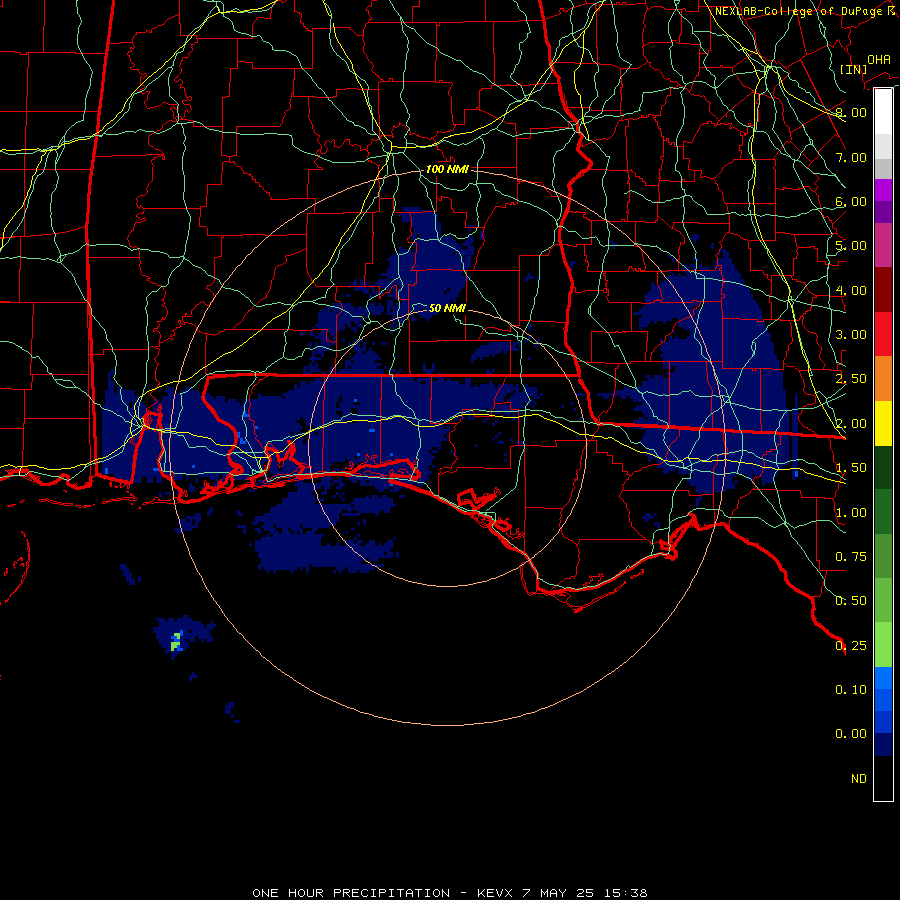Click the ONE HOUR PRECIPITATION footer caption
Image resolution: width=900 pixels, height=900 pixels.
tap(450, 893)
